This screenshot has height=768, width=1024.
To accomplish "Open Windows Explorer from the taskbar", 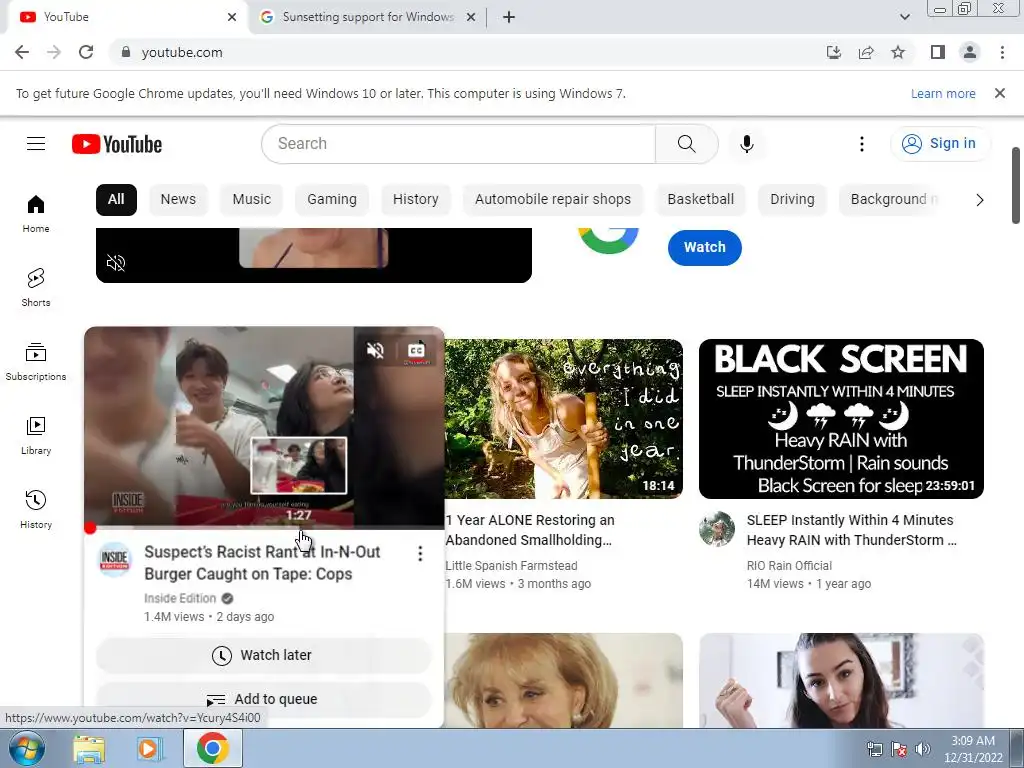I will coord(89,749).
